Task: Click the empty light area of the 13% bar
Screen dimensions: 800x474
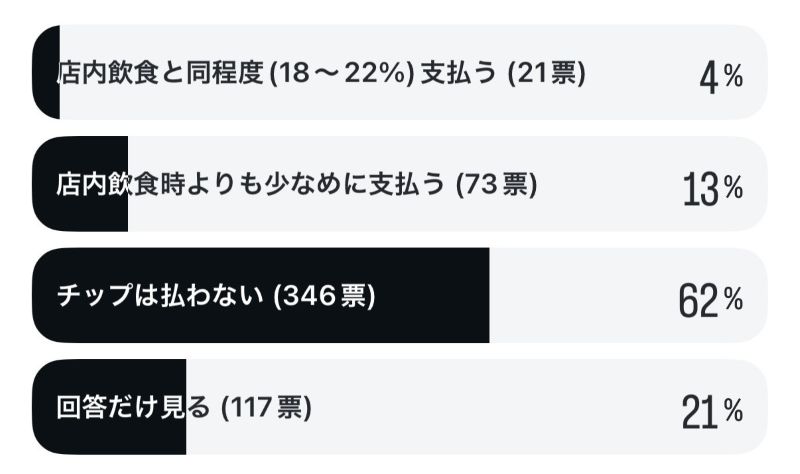Action: point(600,185)
